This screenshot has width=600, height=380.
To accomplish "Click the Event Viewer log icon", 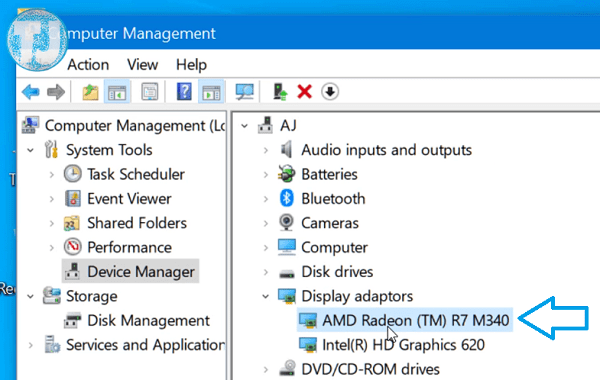I will [x=73, y=199].
